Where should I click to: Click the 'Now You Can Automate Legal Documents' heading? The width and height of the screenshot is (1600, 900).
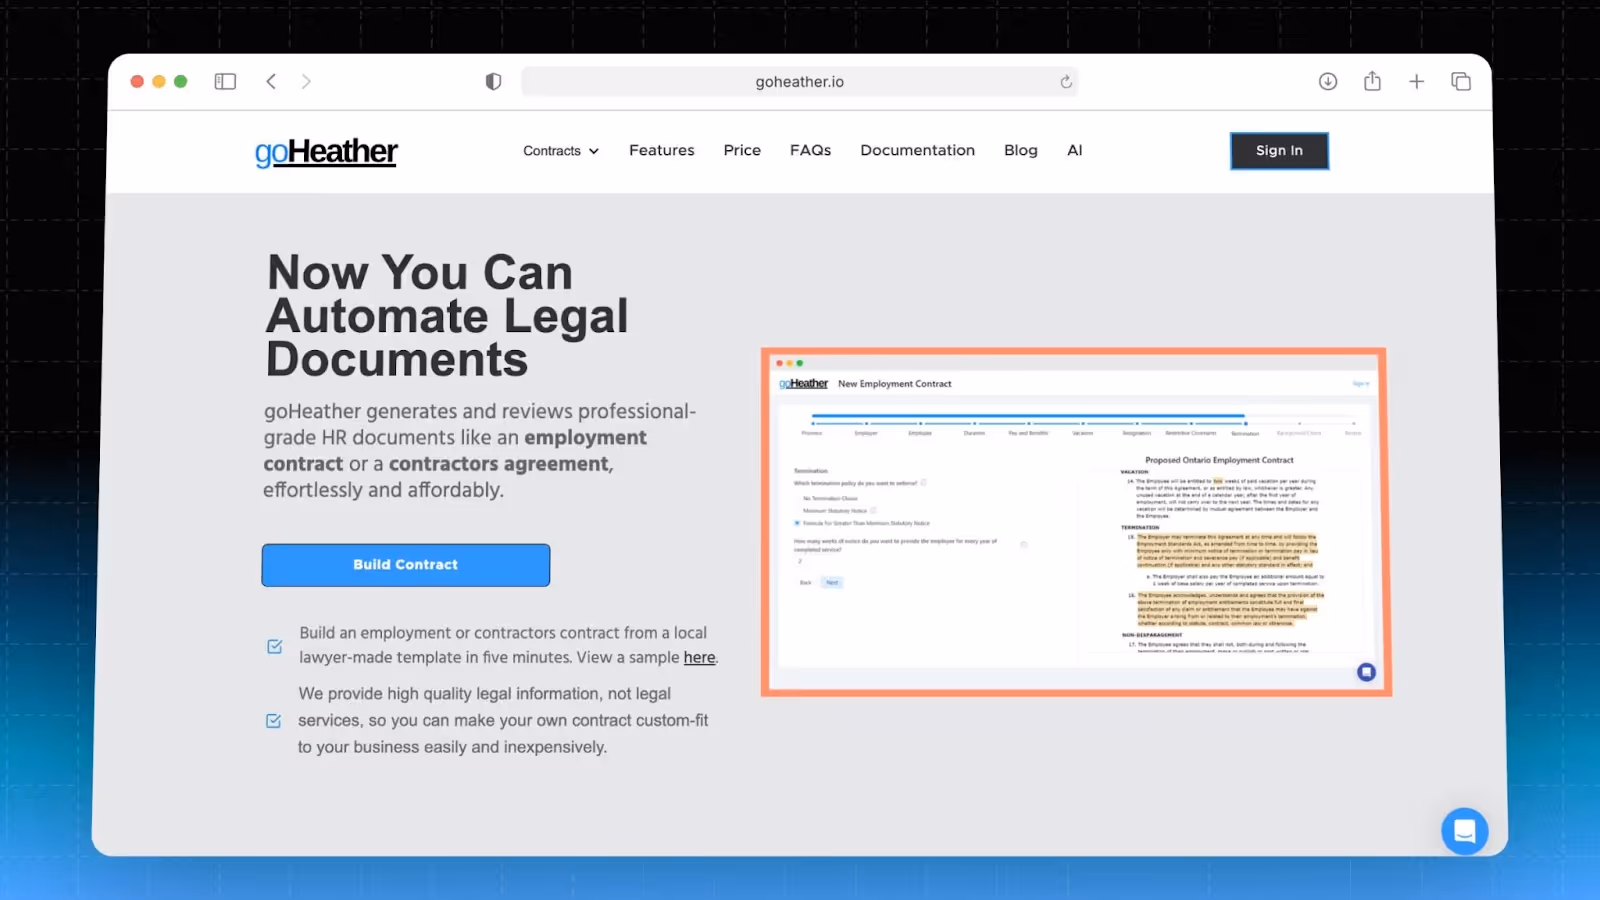coord(447,316)
